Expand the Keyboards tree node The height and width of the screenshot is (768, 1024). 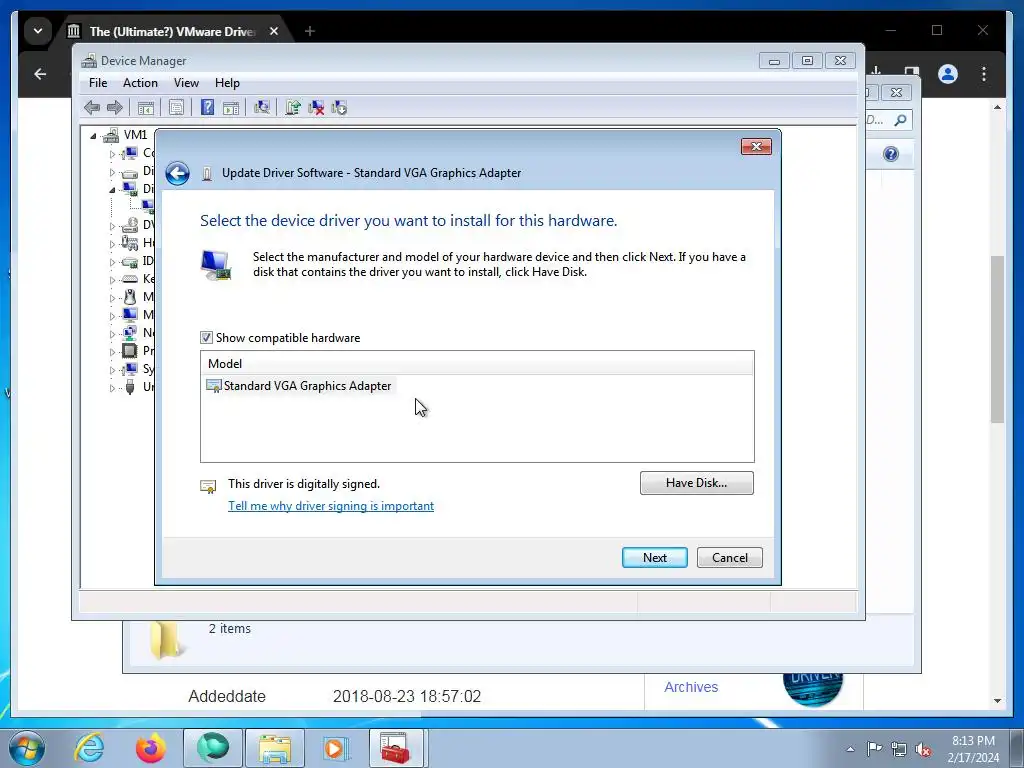point(112,280)
